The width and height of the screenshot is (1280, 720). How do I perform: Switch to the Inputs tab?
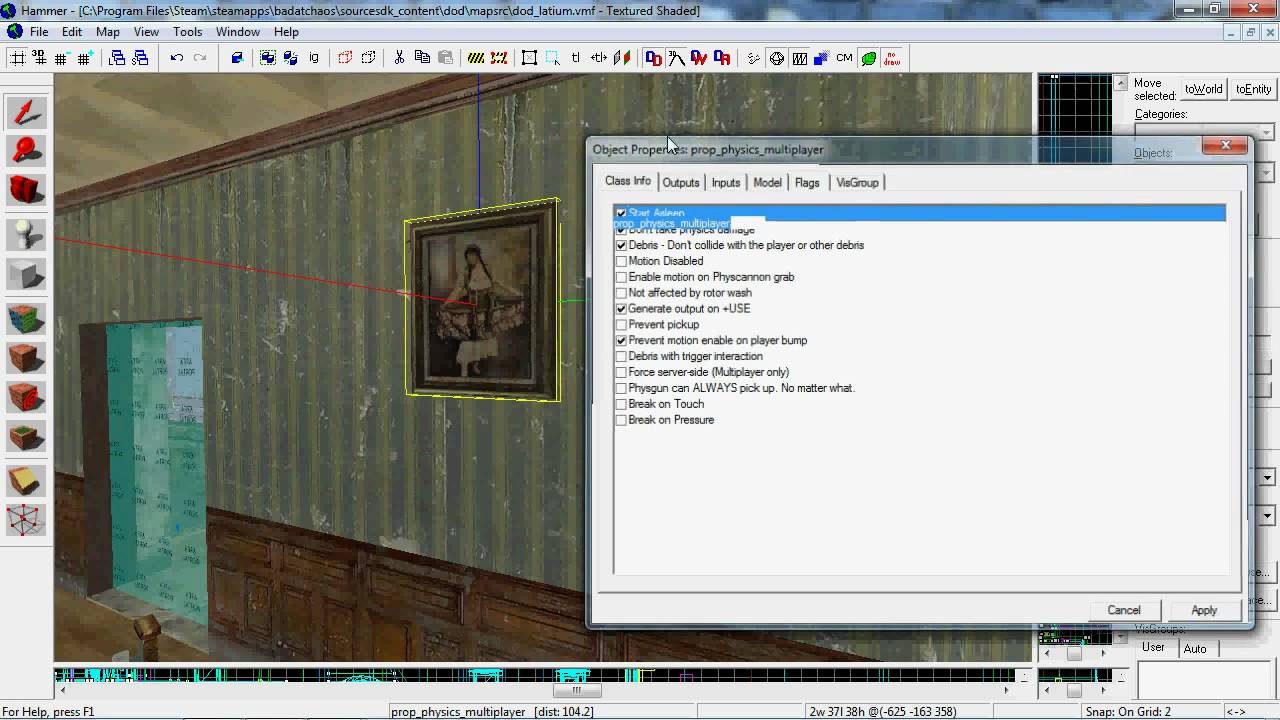click(726, 183)
